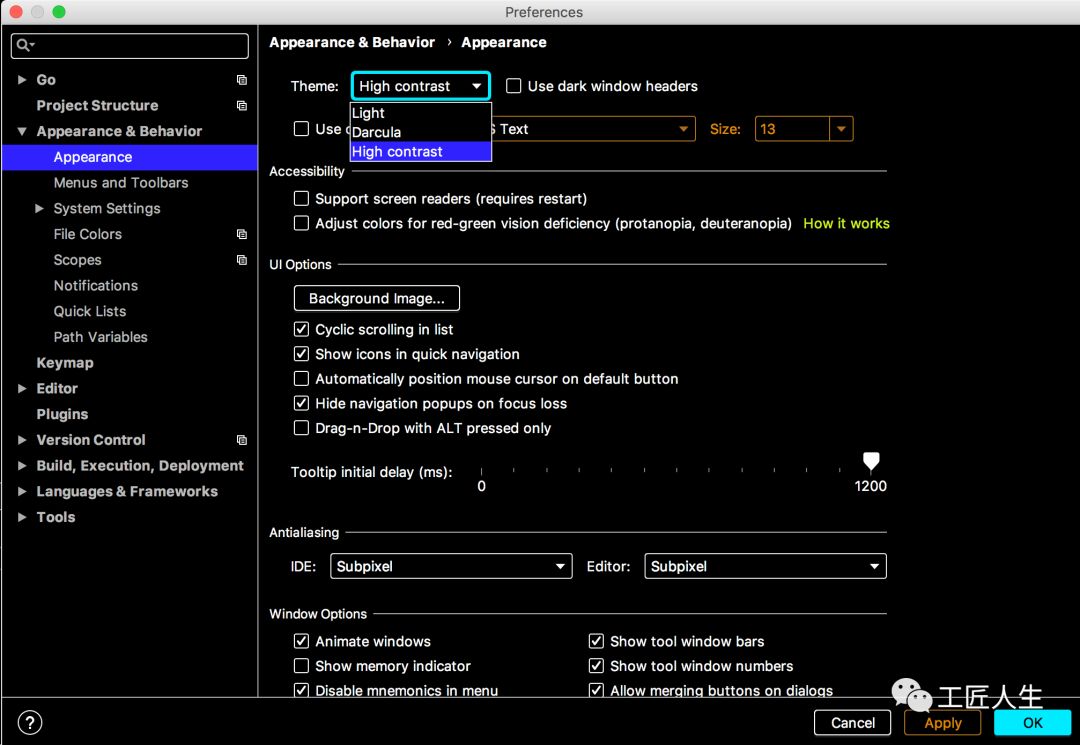Click the search magnifier icon in search field
1080x745 pixels.
click(24, 46)
